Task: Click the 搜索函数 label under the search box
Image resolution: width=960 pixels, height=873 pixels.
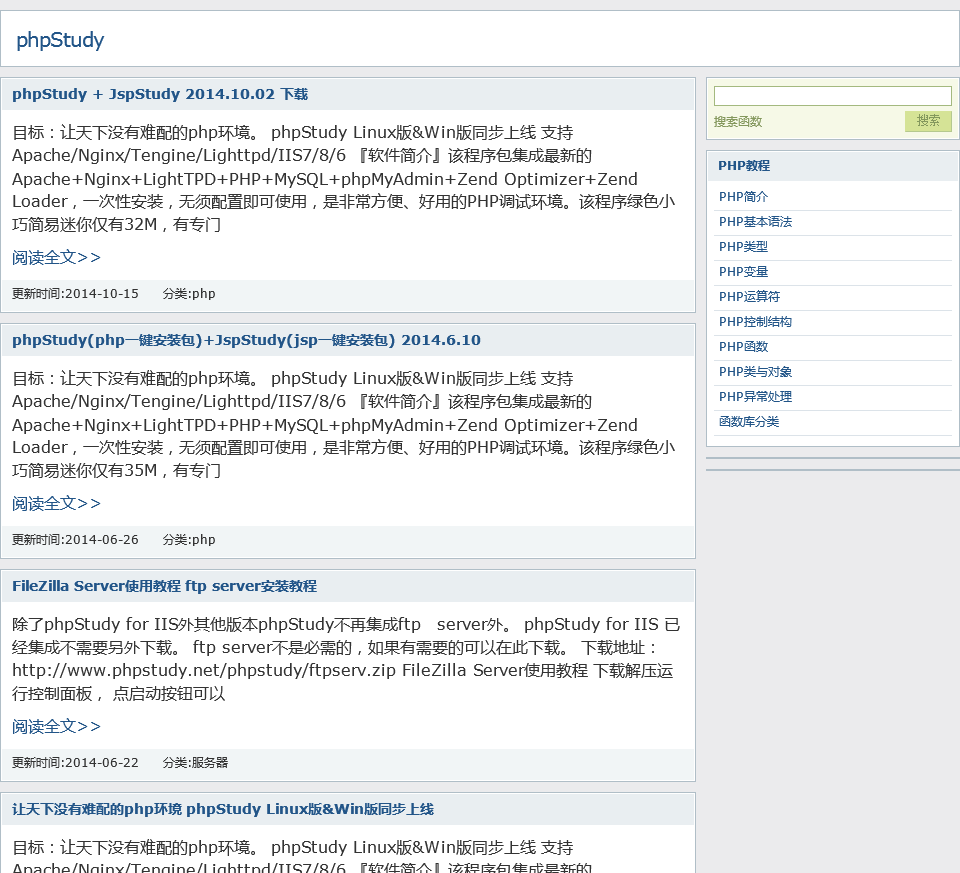Action: click(x=738, y=122)
